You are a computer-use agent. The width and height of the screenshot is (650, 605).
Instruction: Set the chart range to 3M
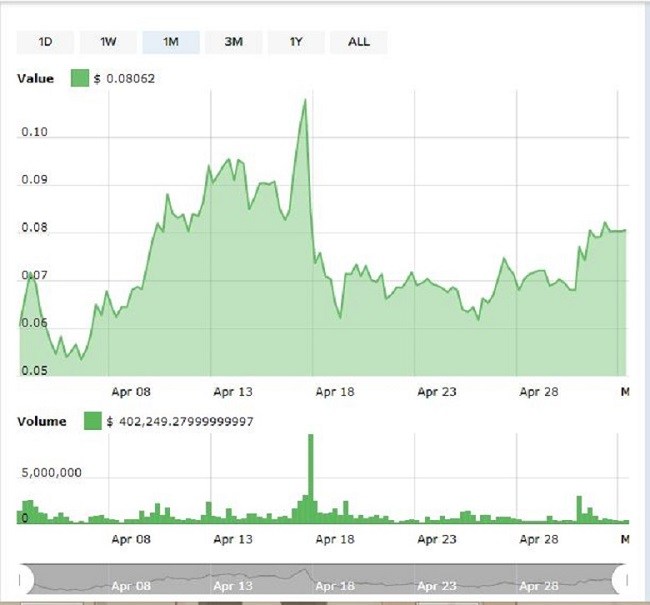(233, 42)
